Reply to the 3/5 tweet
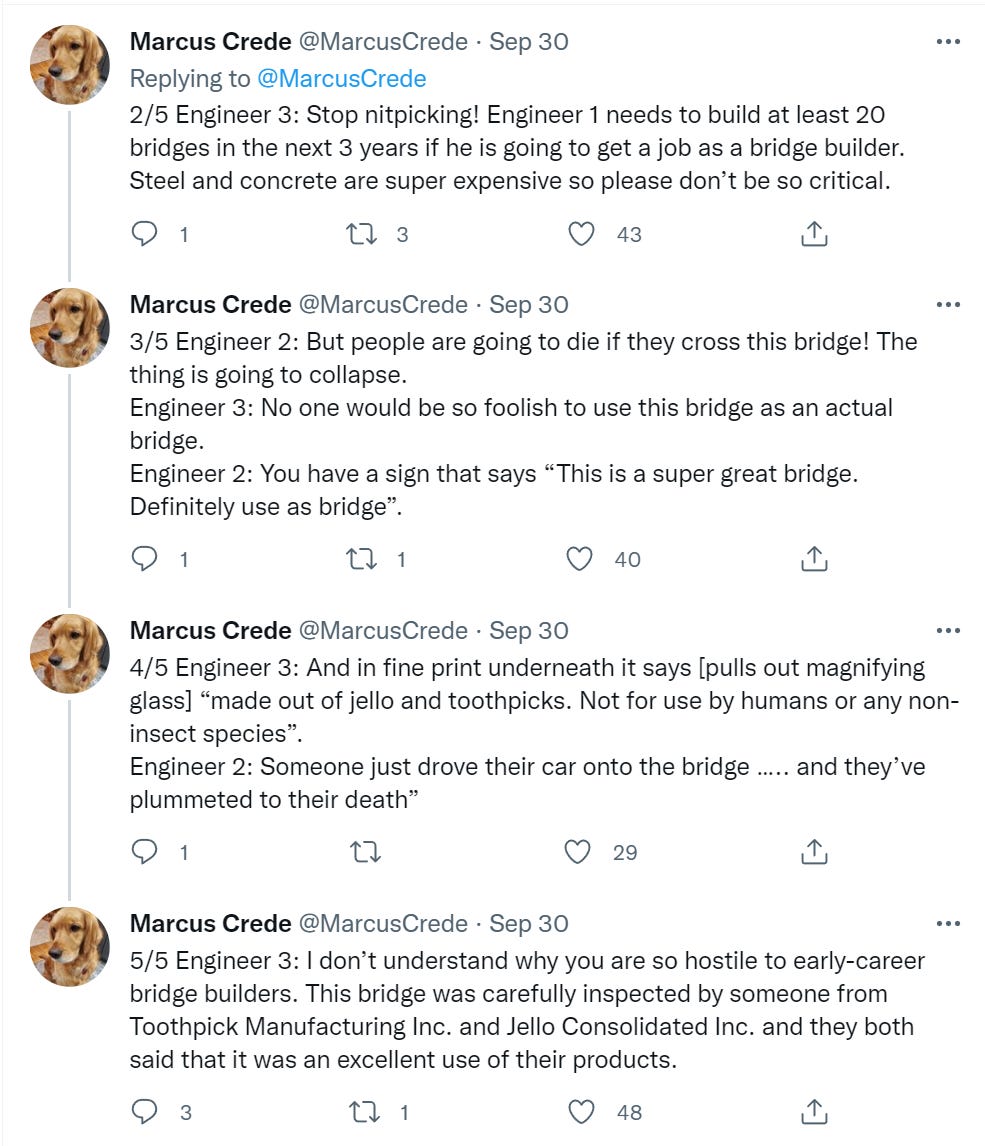Image resolution: width=985 pixels, height=1146 pixels. [146, 559]
